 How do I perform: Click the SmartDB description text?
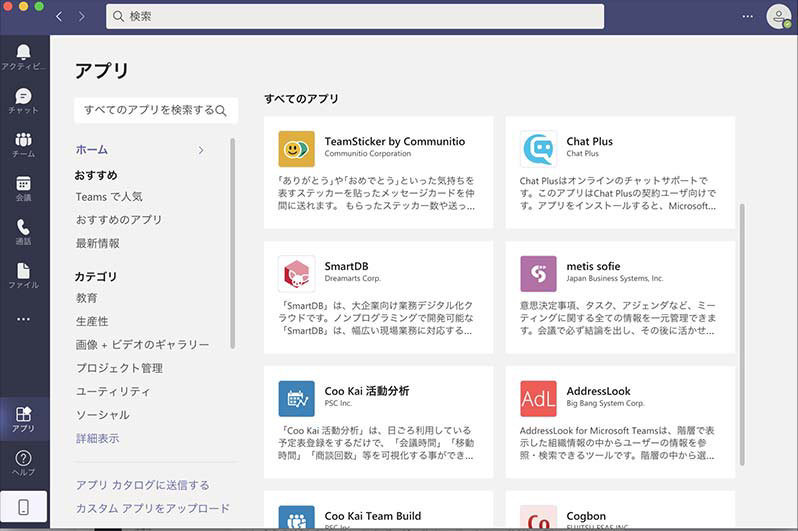(x=376, y=318)
